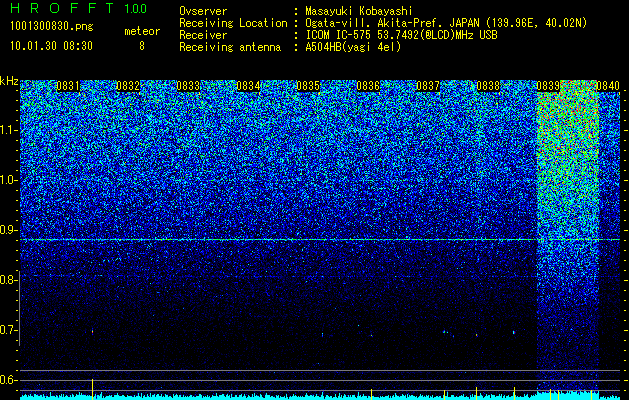Click the ICOM IC-575 receiver text
The image size is (629, 400).
tap(401, 35)
